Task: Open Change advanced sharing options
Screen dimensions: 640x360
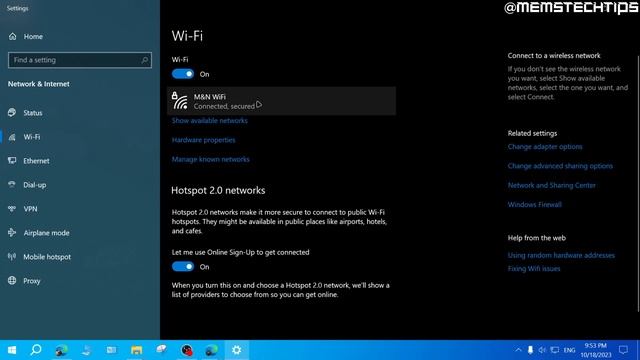Action: coord(560,166)
